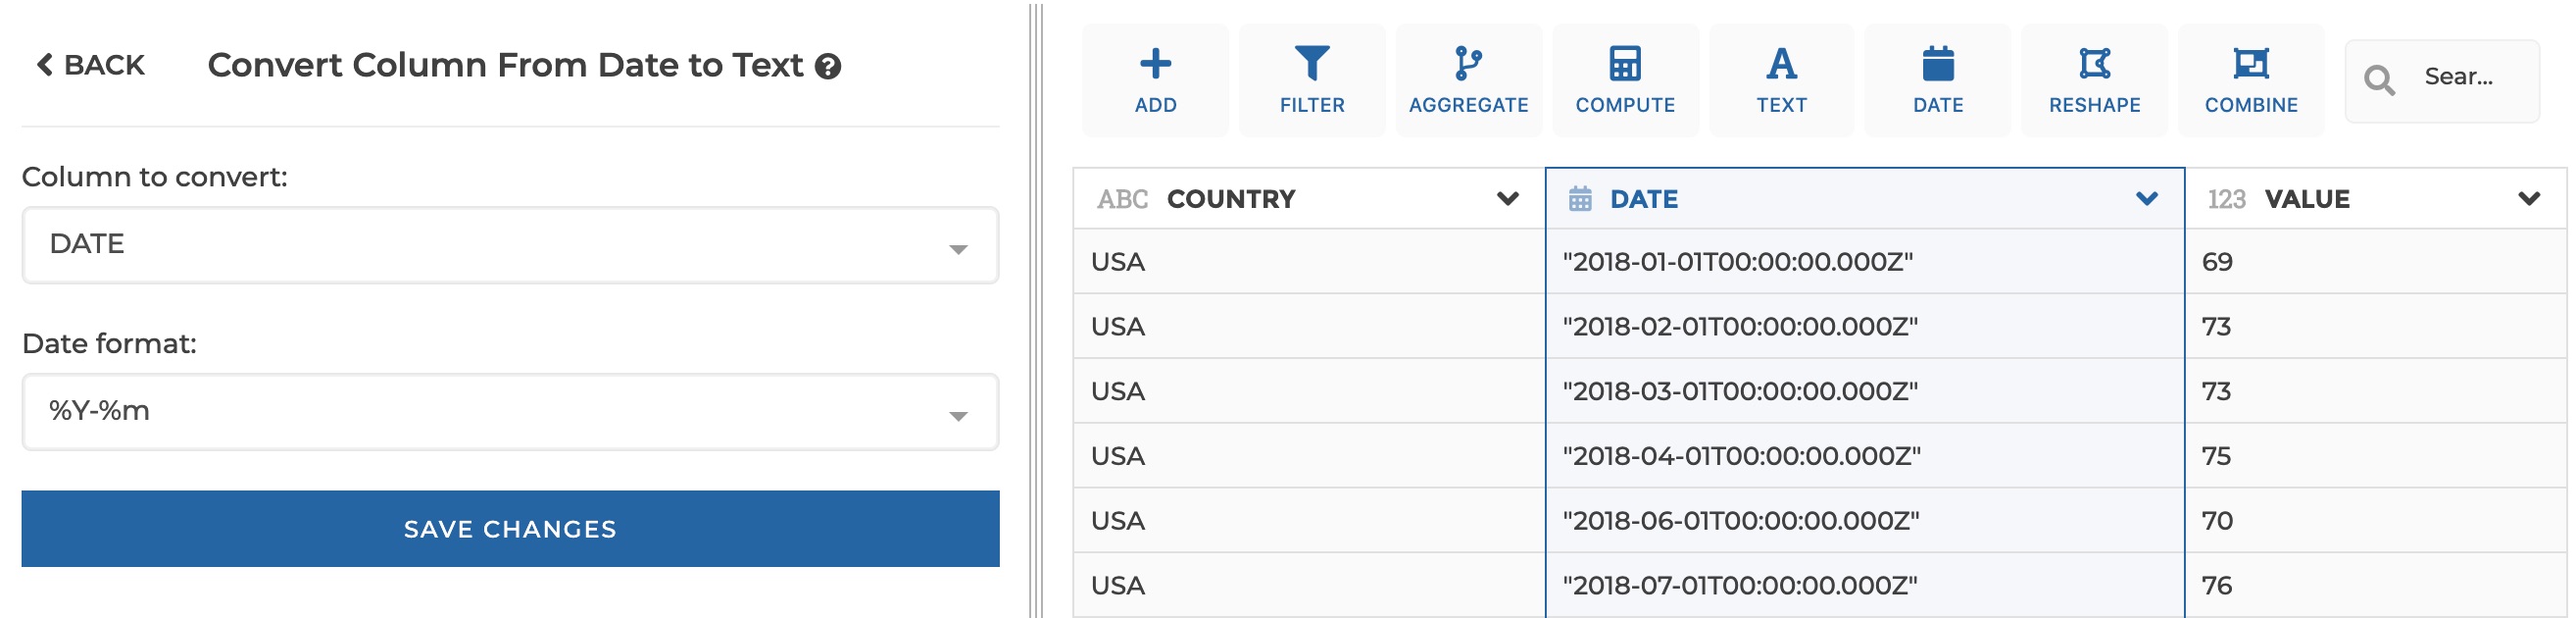Open the Column to convert dropdown

pyautogui.click(x=510, y=245)
